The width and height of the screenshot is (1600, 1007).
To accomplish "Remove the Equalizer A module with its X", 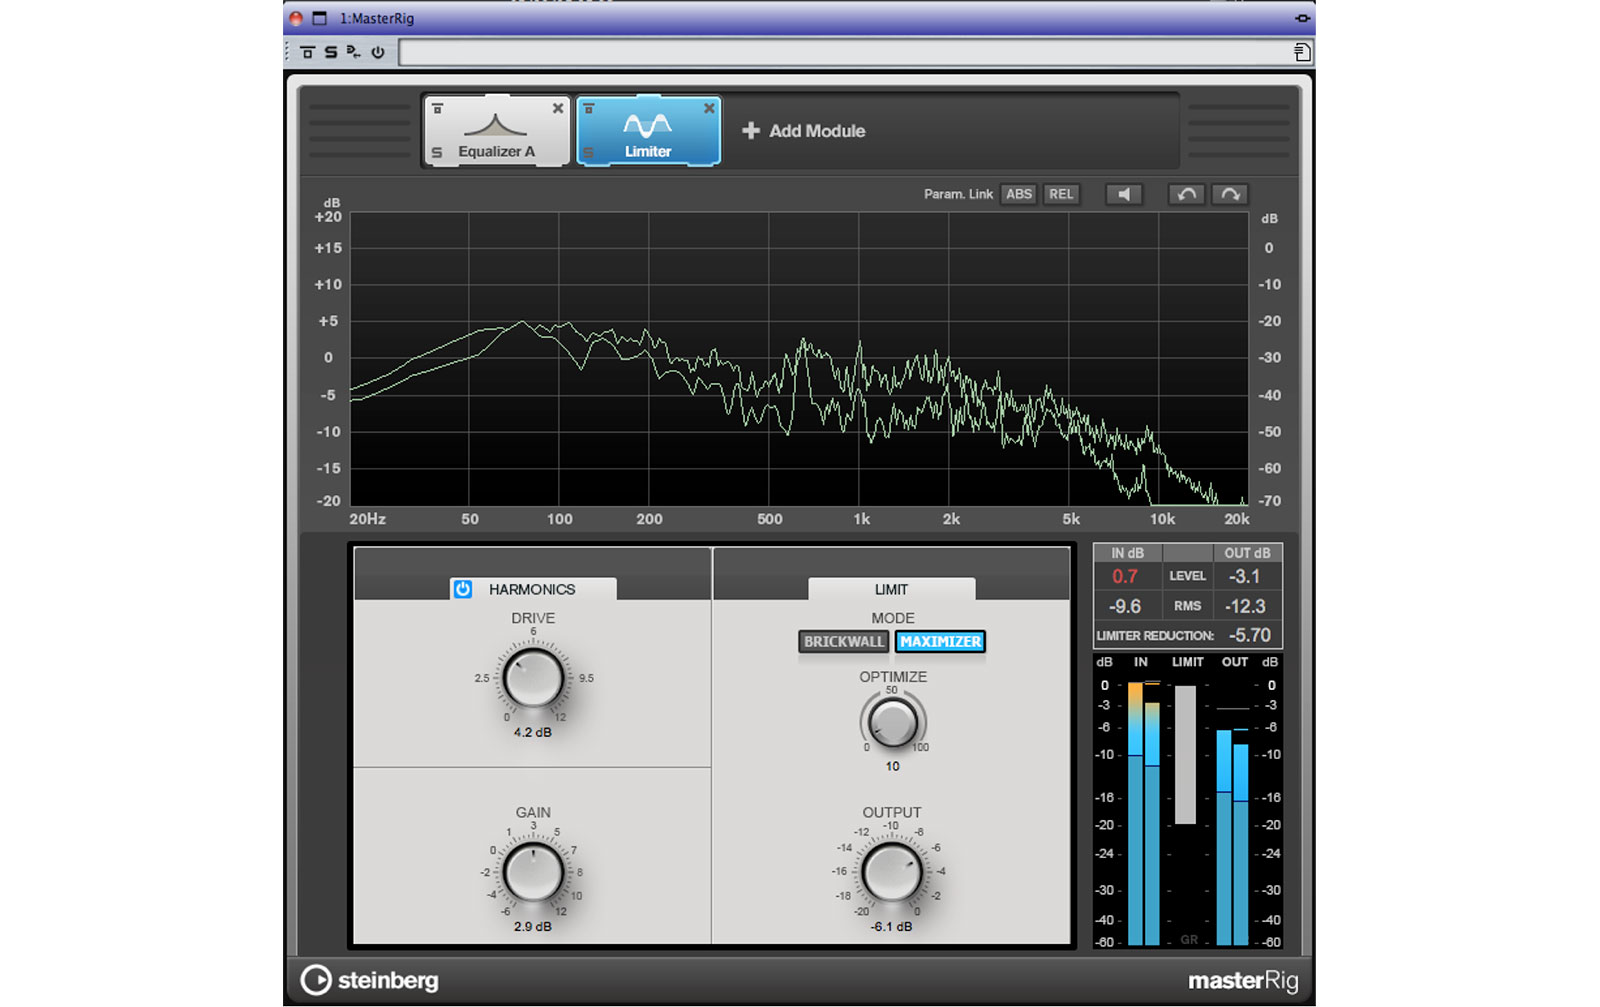I will [x=558, y=108].
